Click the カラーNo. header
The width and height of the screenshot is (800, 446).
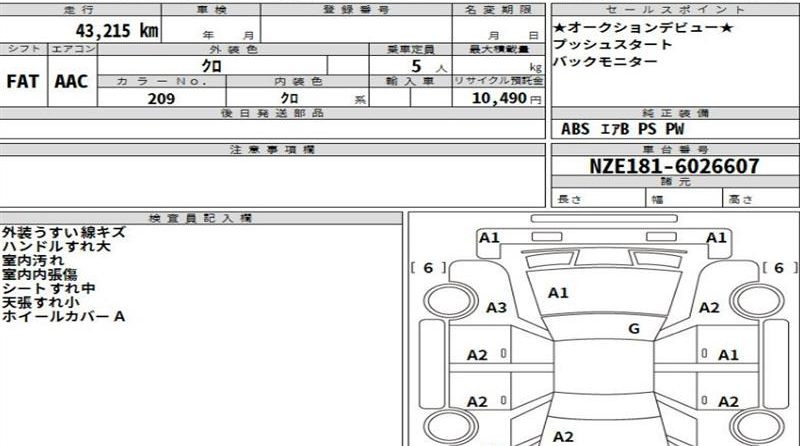(162, 82)
